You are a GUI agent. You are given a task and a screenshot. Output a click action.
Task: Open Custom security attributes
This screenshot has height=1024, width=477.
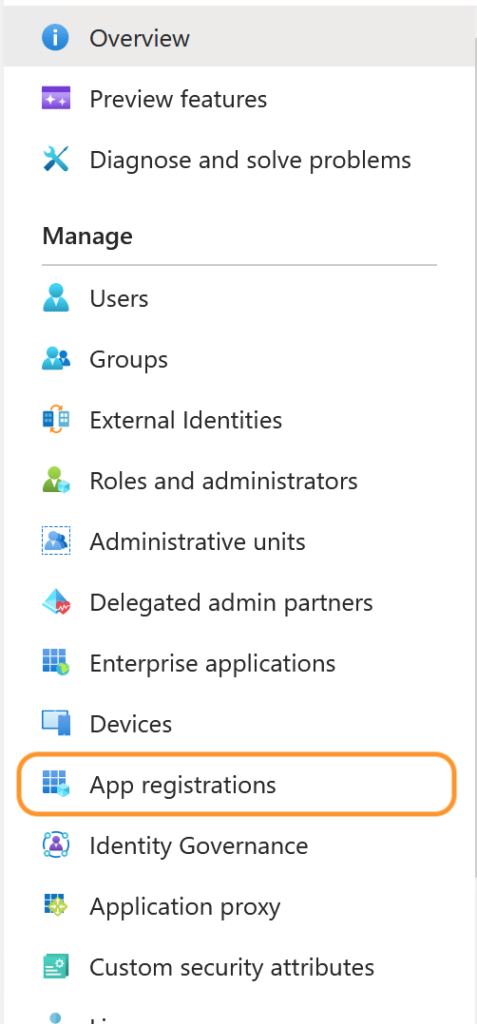tap(236, 967)
